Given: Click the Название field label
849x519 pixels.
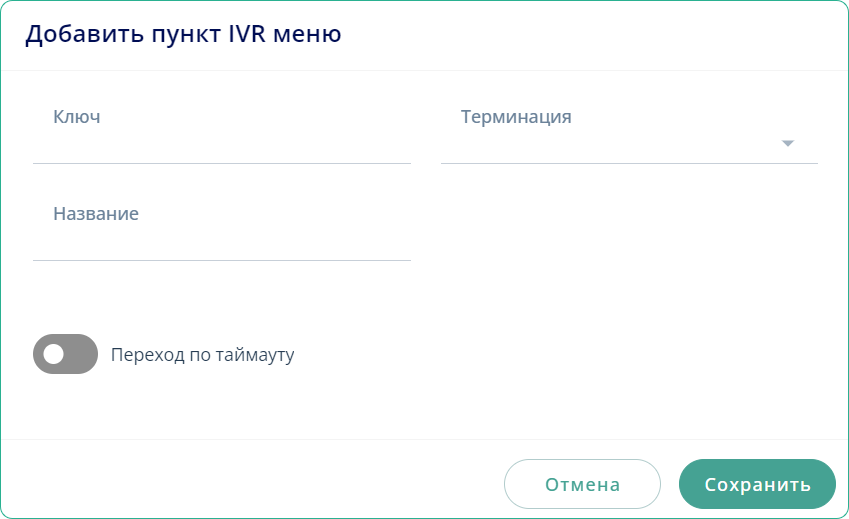Looking at the screenshot, I should [x=95, y=214].
